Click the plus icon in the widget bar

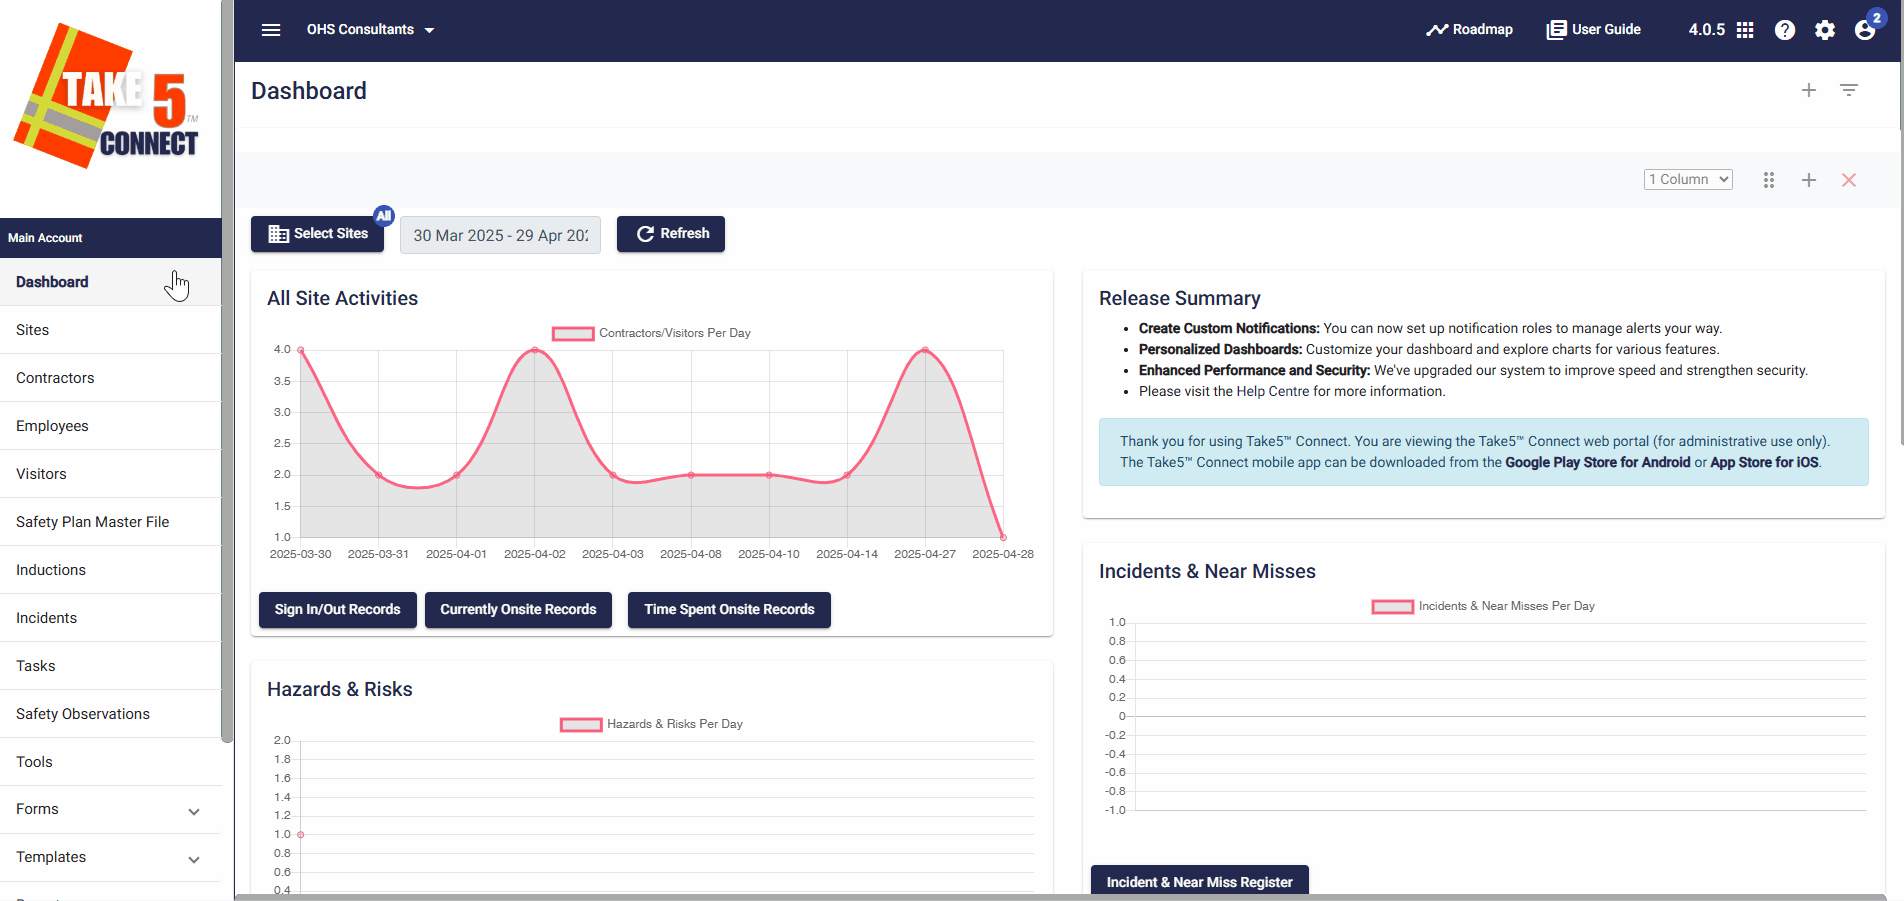click(1809, 180)
